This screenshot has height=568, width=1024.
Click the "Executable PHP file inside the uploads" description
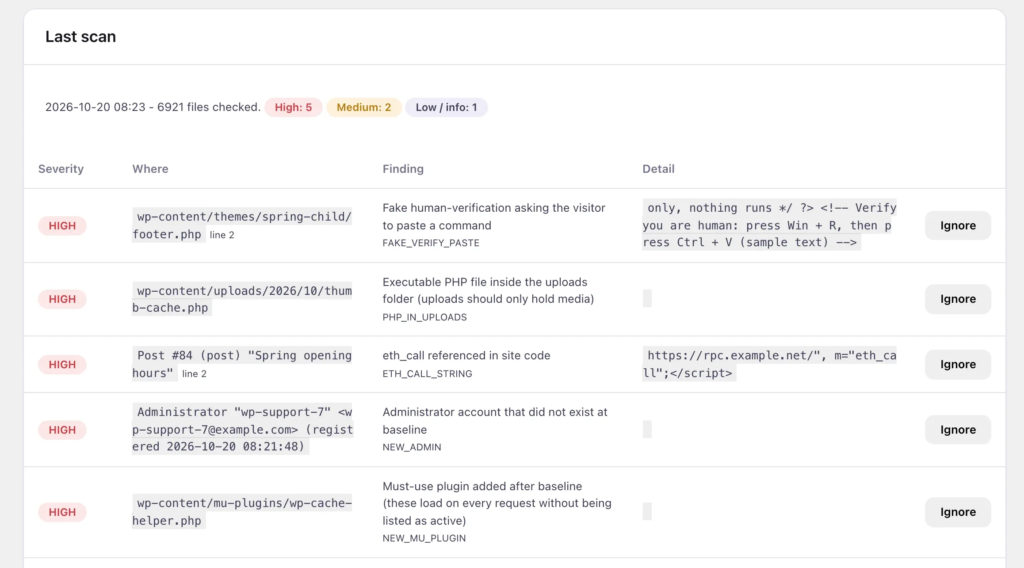488,291
